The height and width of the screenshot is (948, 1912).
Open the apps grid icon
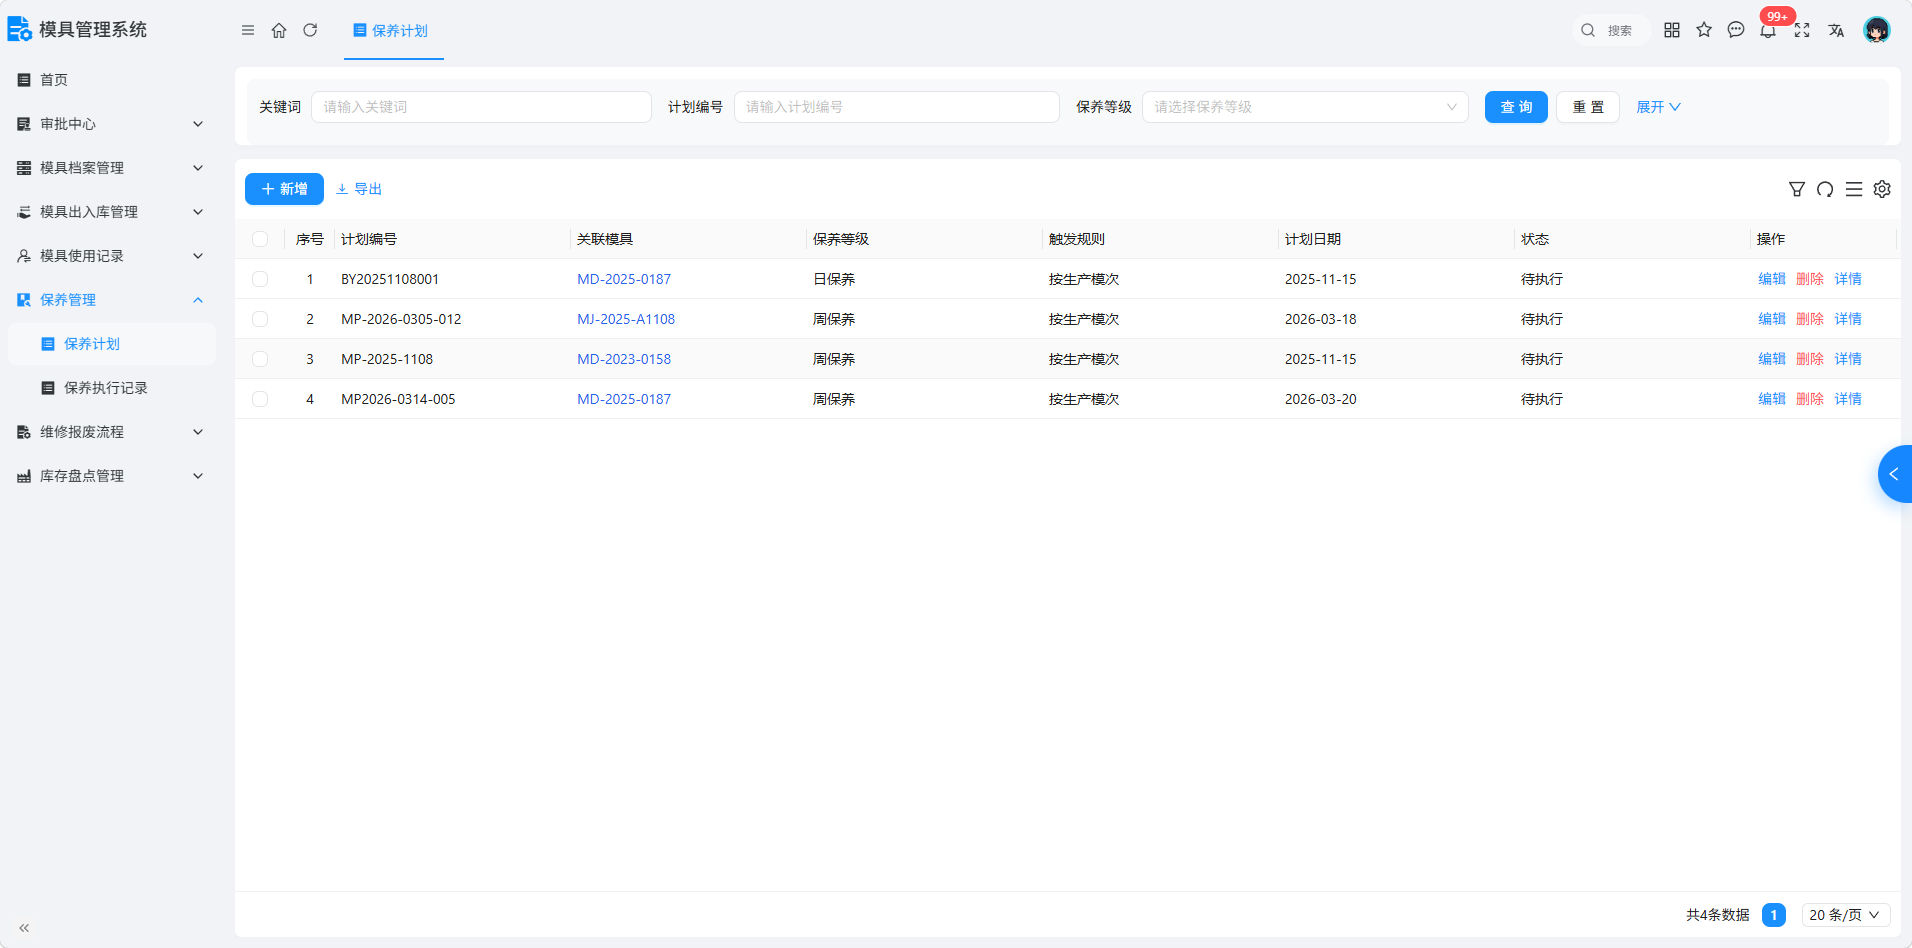click(1672, 30)
